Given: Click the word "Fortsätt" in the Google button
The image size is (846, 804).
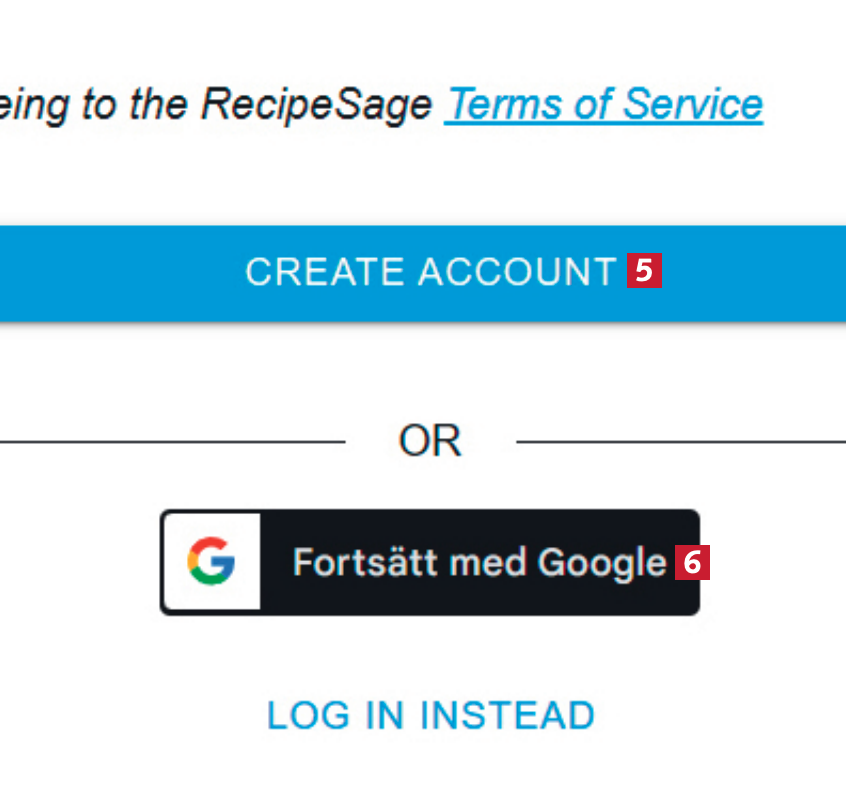Looking at the screenshot, I should tap(367, 562).
